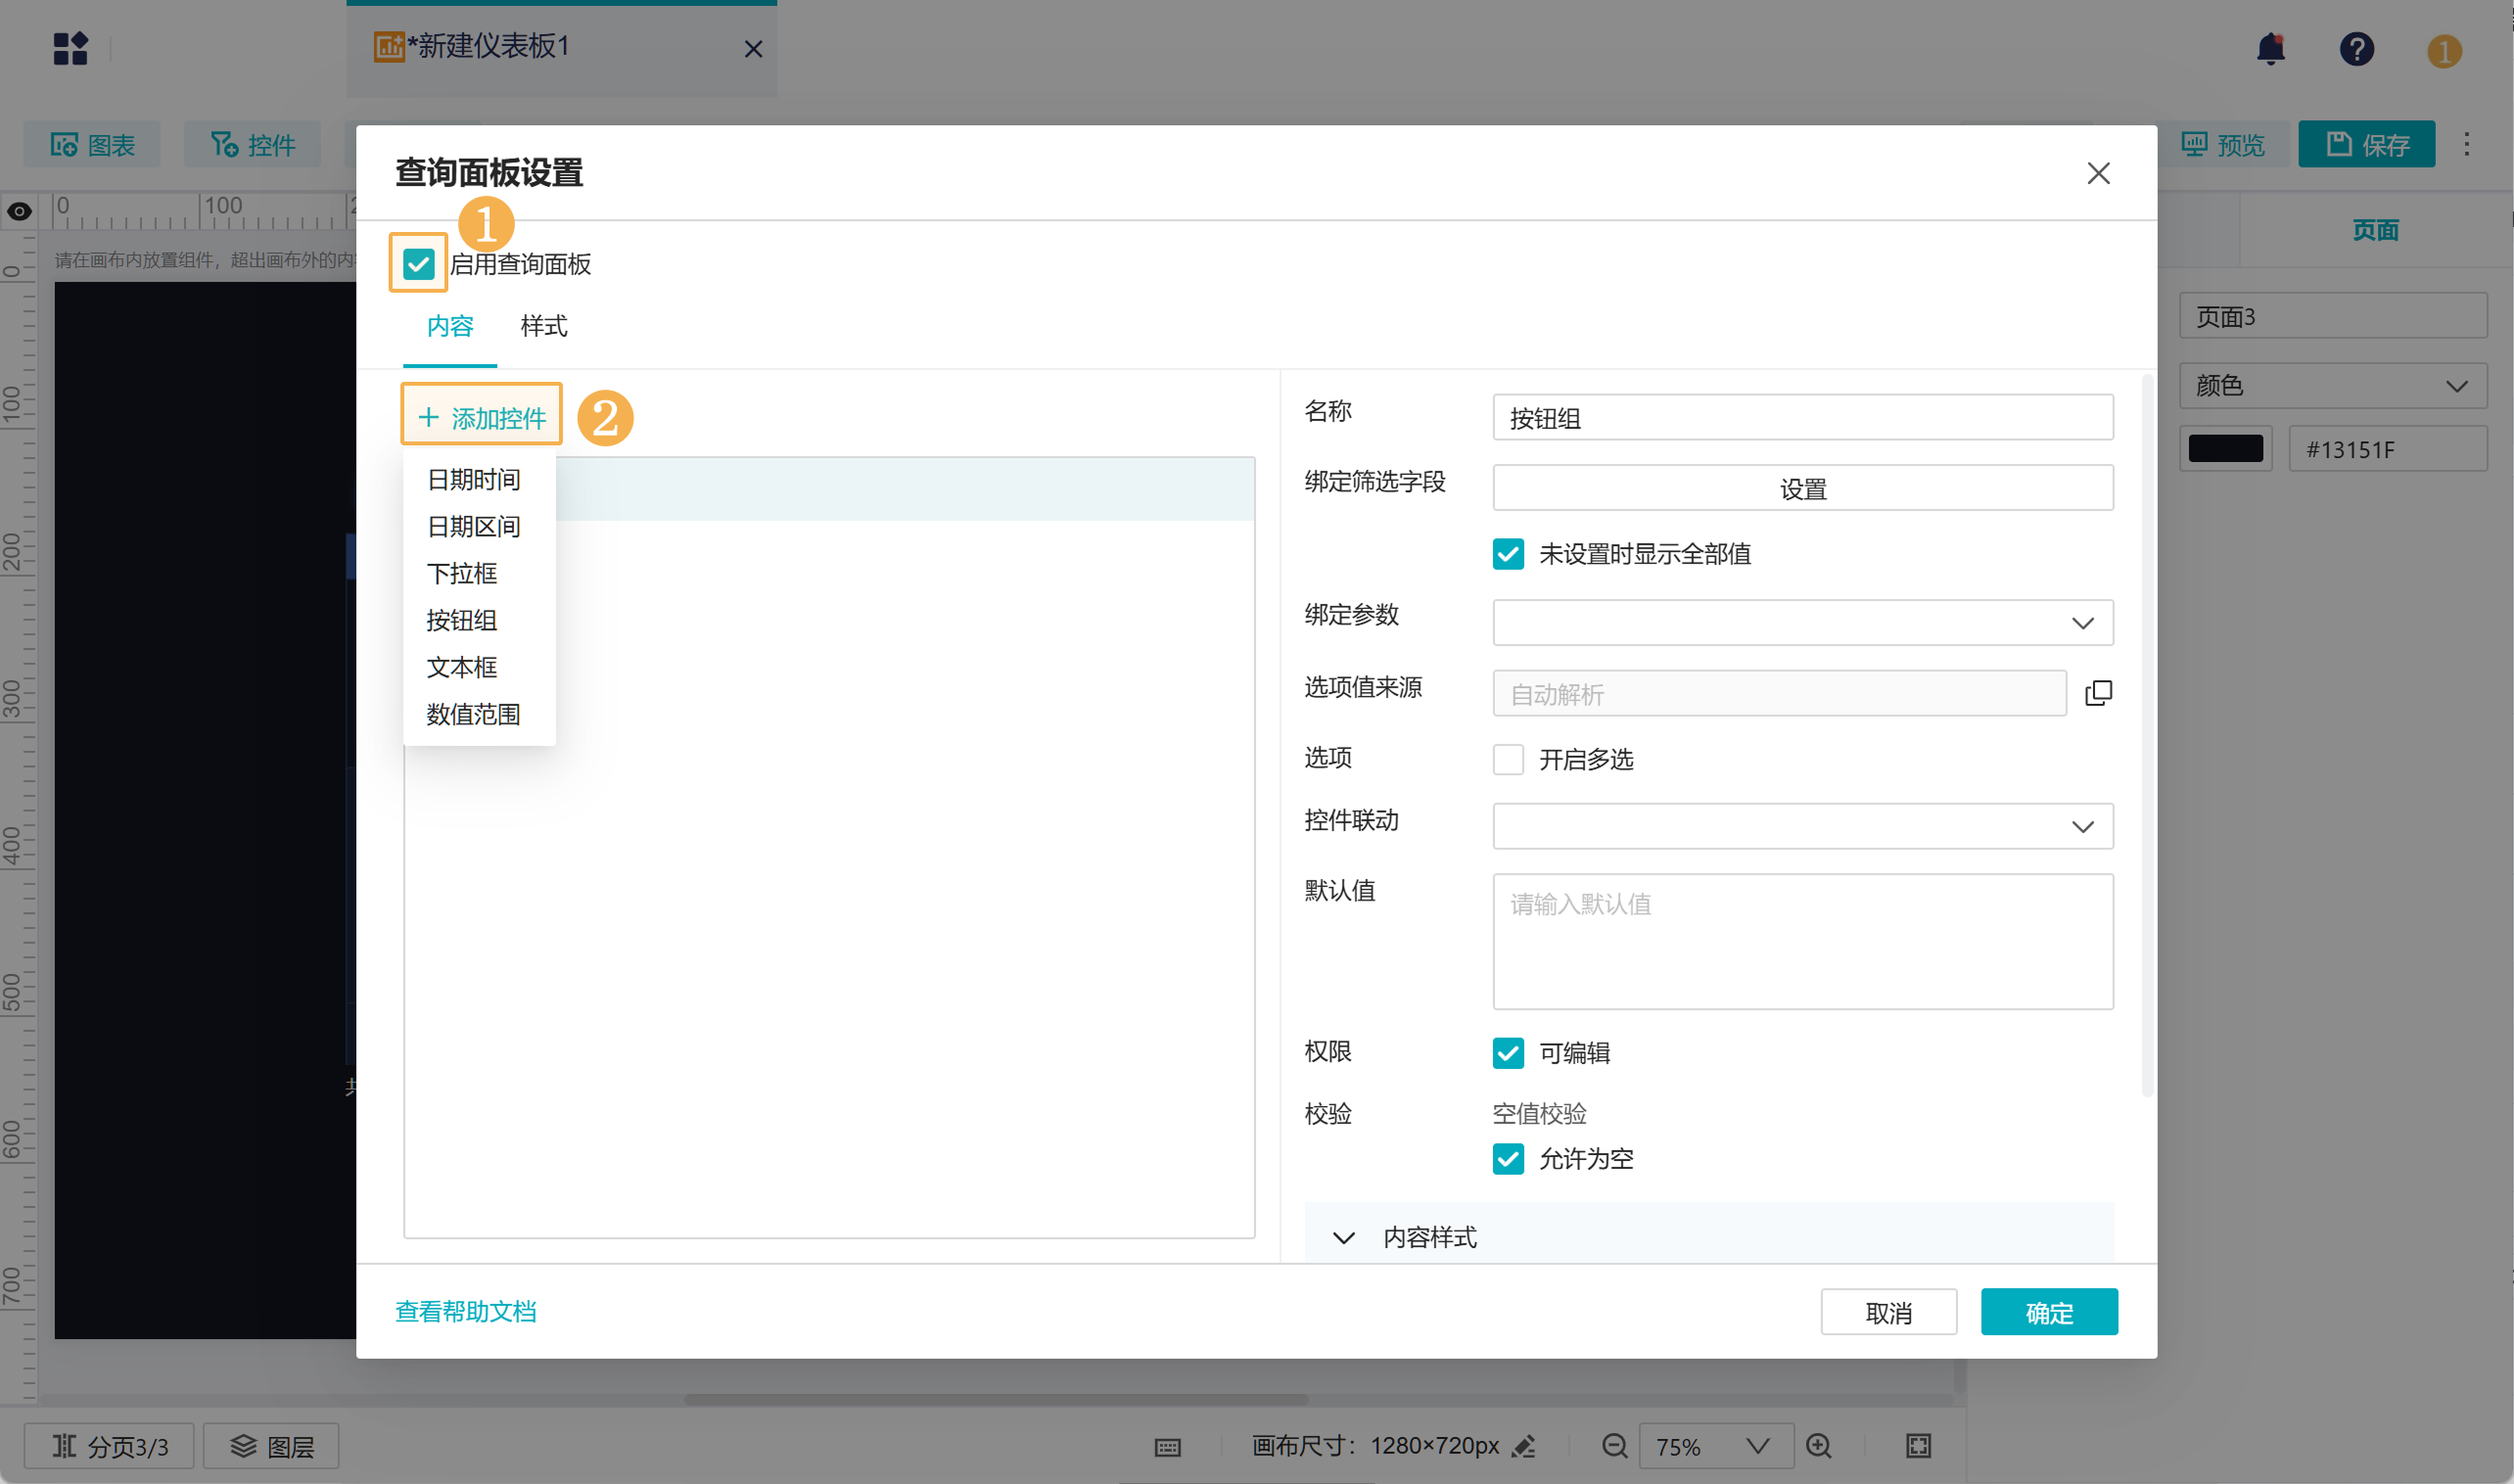This screenshot has width=2514, height=1484.
Task: Click the fit-to-screen icon in status bar
Action: (1918, 1446)
